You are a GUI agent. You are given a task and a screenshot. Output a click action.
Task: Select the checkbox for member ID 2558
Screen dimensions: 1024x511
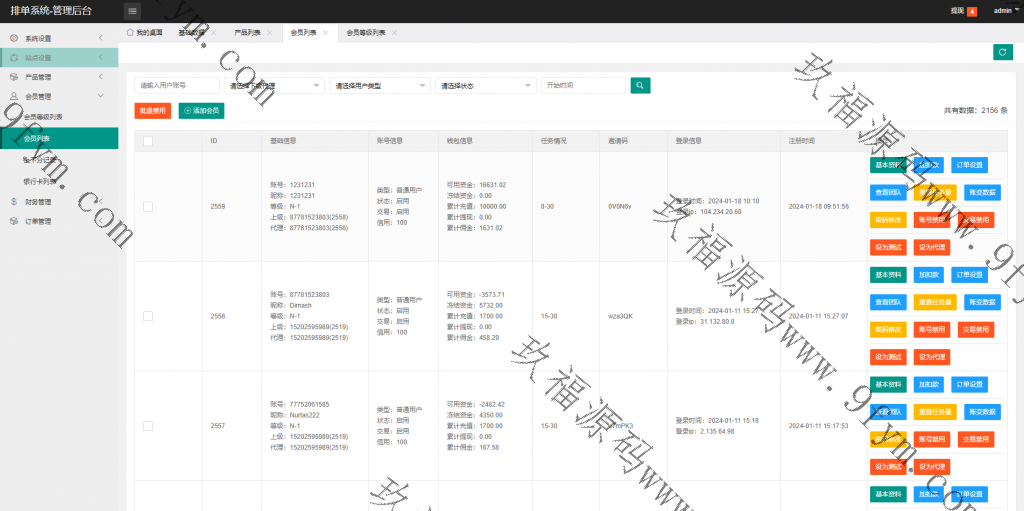coord(148,316)
